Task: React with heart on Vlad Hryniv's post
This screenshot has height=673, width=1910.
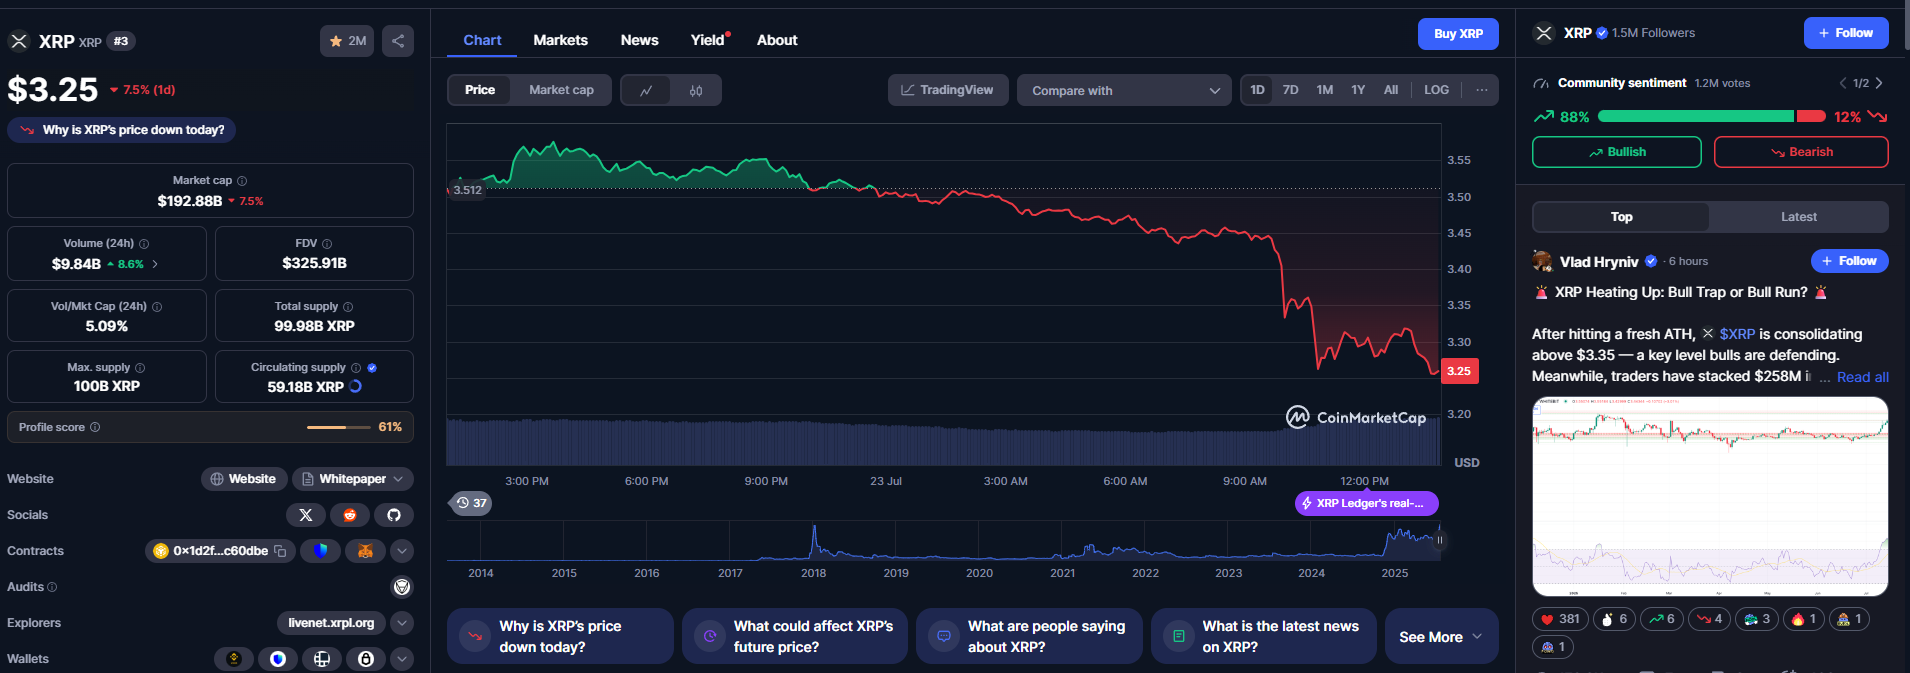Action: coord(1560,619)
